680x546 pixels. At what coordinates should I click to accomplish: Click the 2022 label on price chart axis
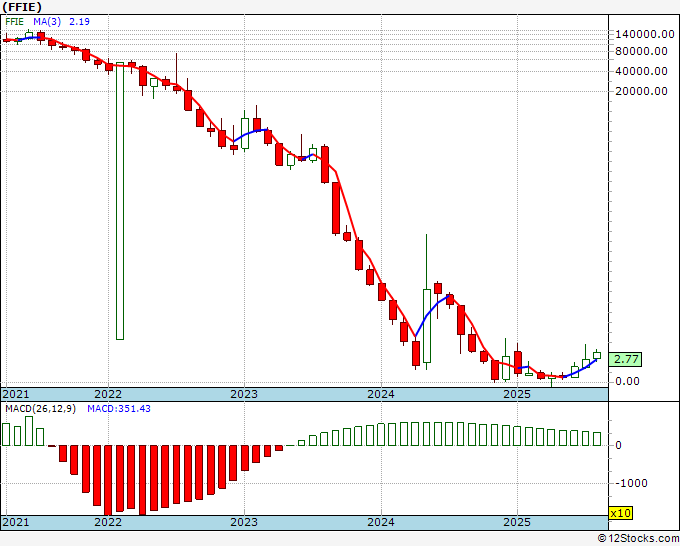click(x=108, y=394)
